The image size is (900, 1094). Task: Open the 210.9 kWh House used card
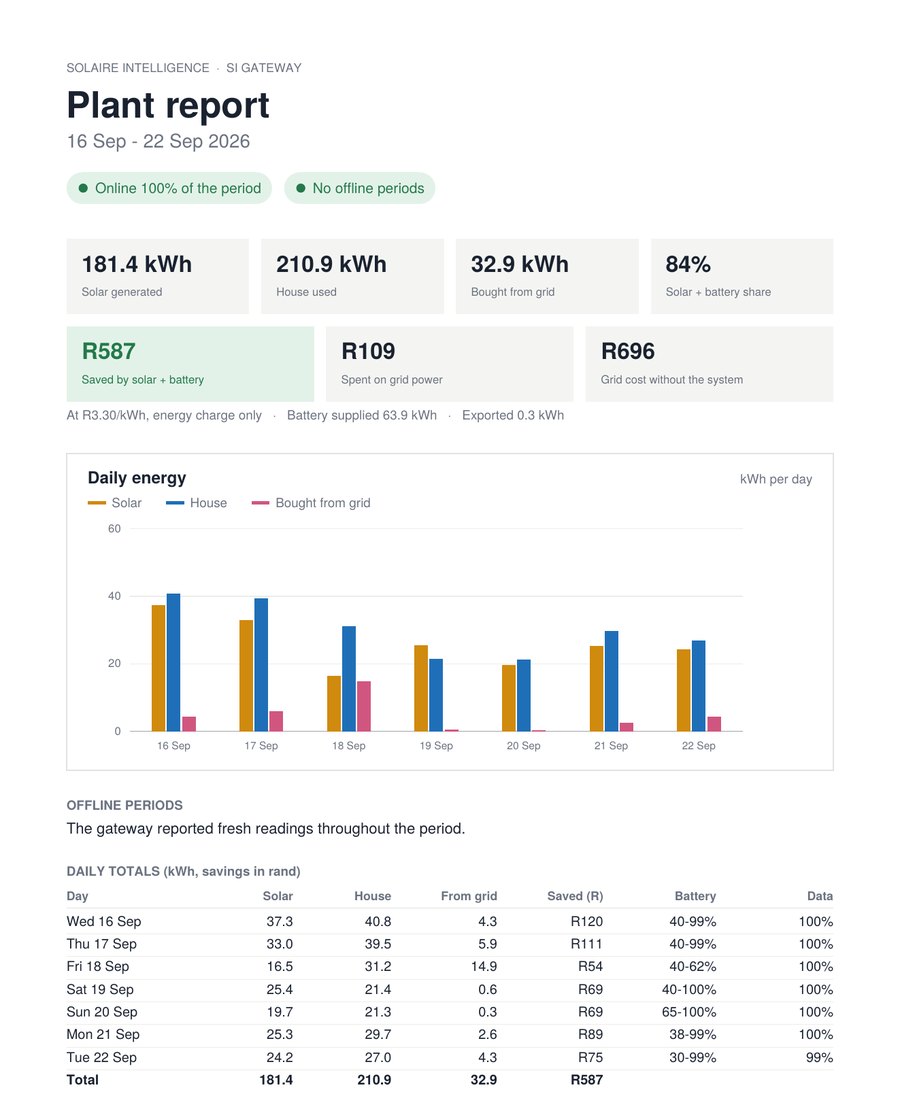(352, 276)
